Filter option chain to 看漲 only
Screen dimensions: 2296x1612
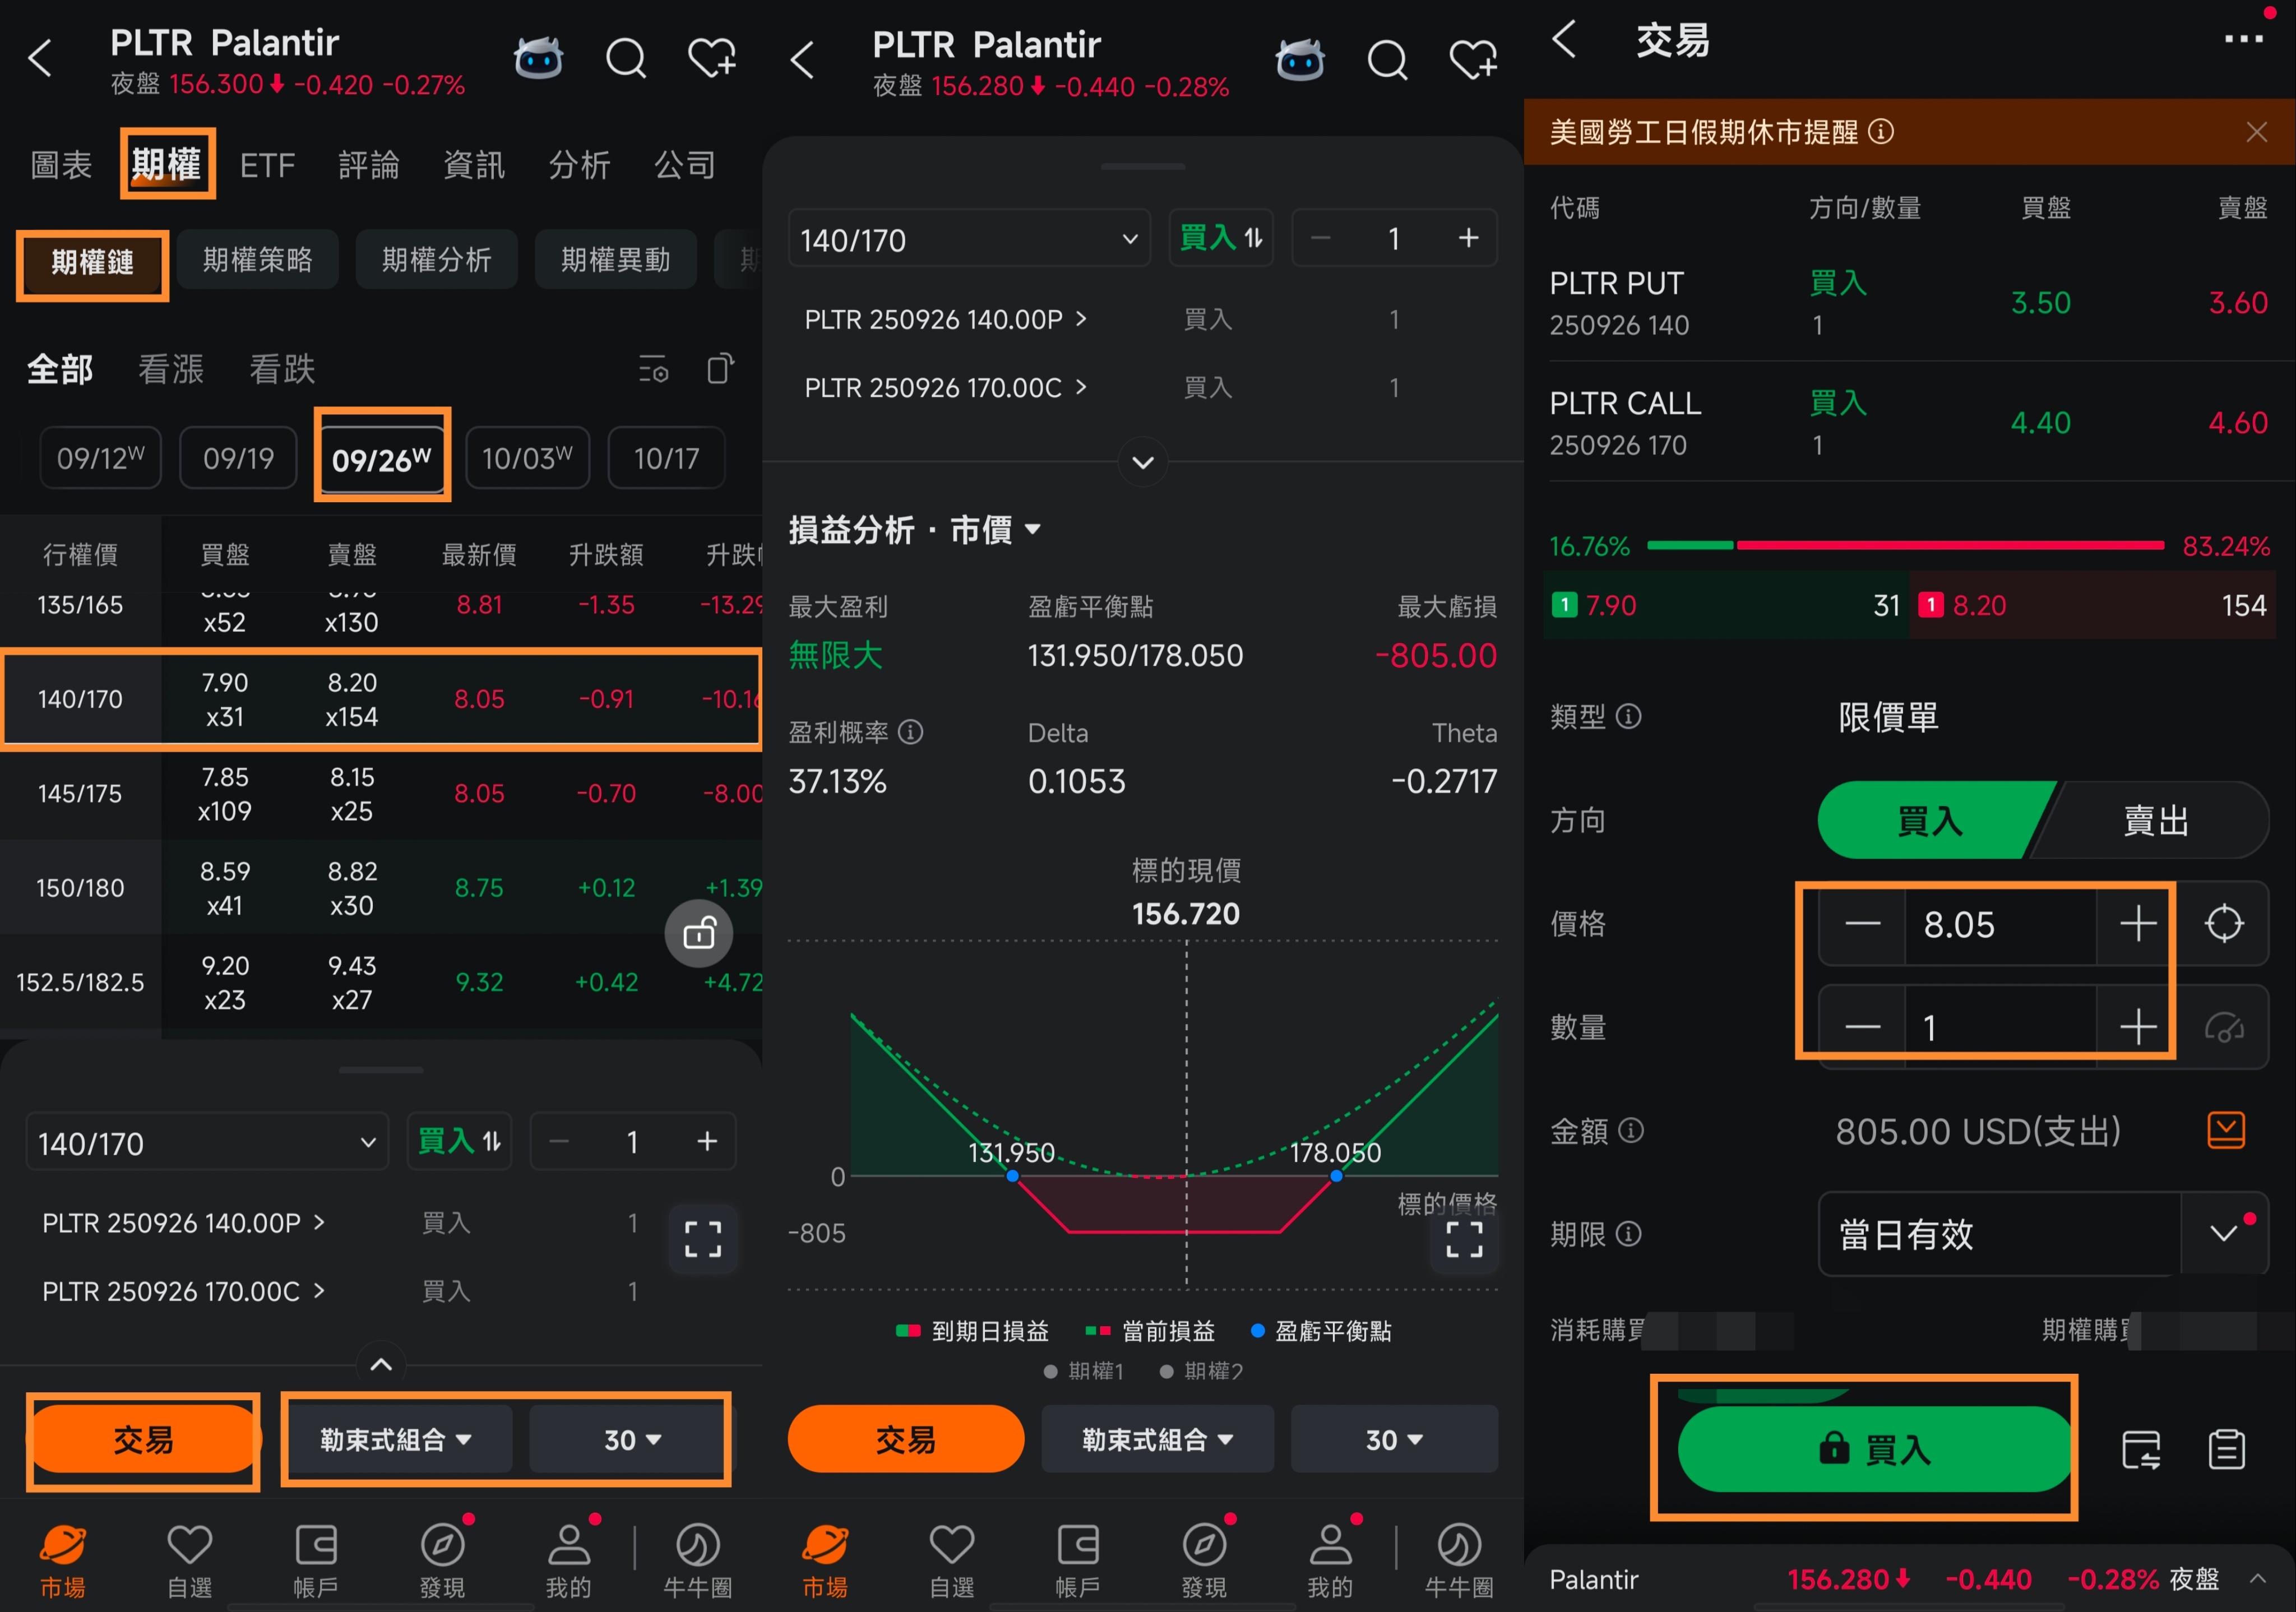(170, 369)
